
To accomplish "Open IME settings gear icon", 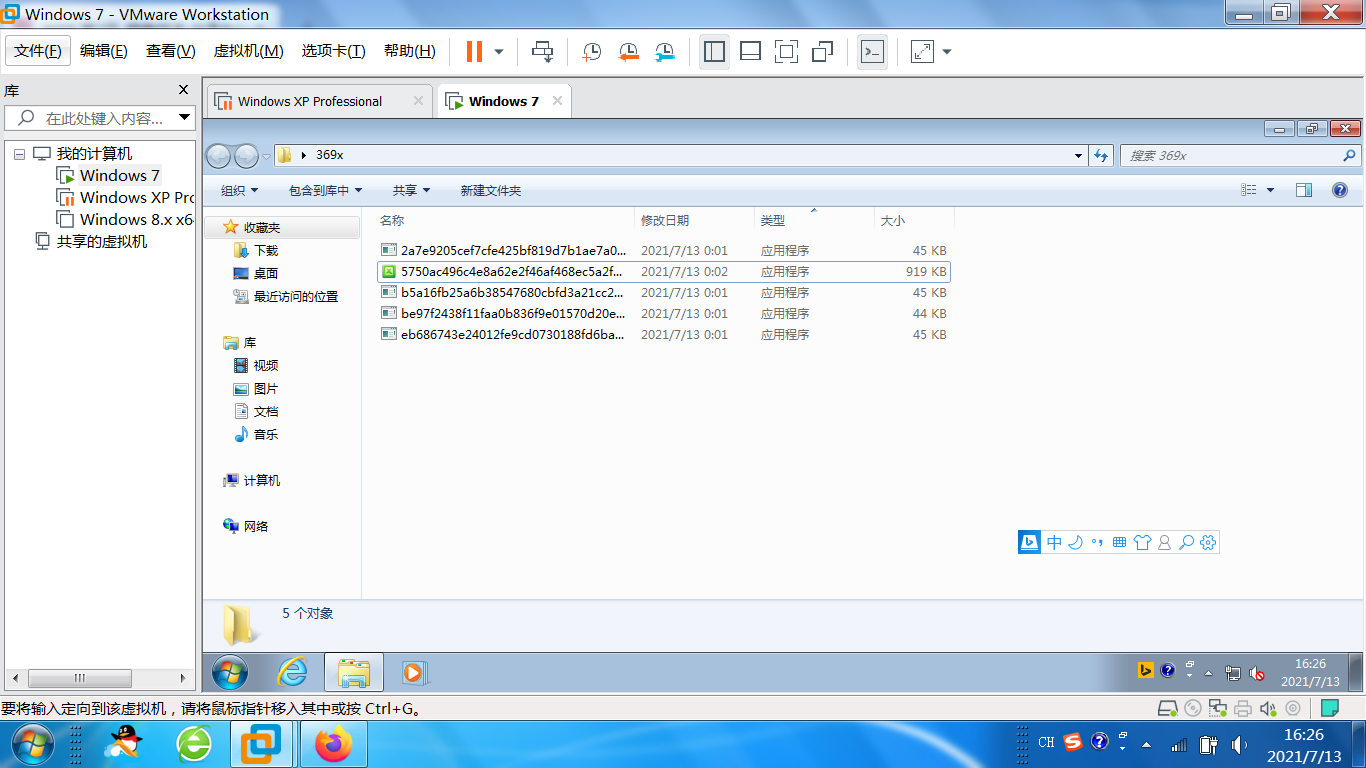I will [1208, 543].
